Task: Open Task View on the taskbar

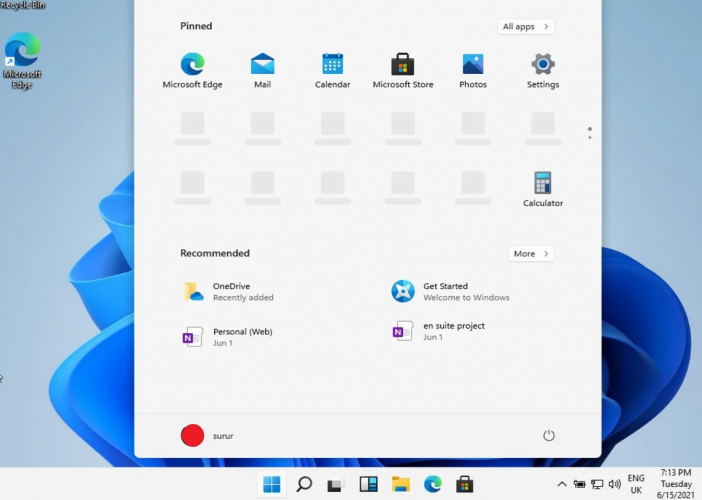Action: (335, 484)
